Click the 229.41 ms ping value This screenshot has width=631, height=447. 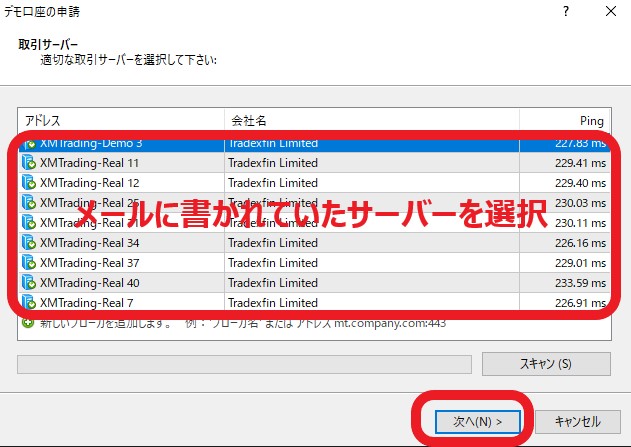tap(580, 163)
